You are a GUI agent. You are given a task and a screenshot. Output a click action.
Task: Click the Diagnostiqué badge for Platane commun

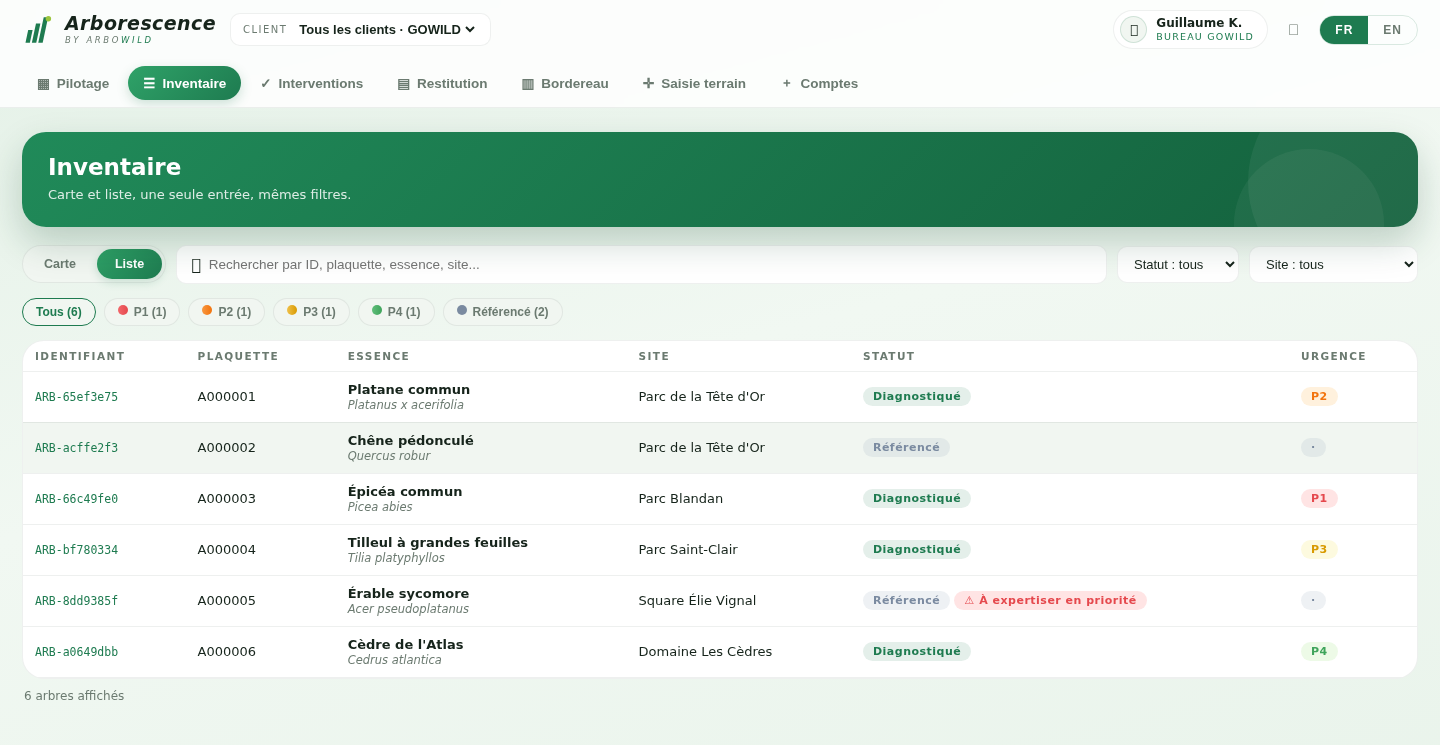click(x=917, y=397)
